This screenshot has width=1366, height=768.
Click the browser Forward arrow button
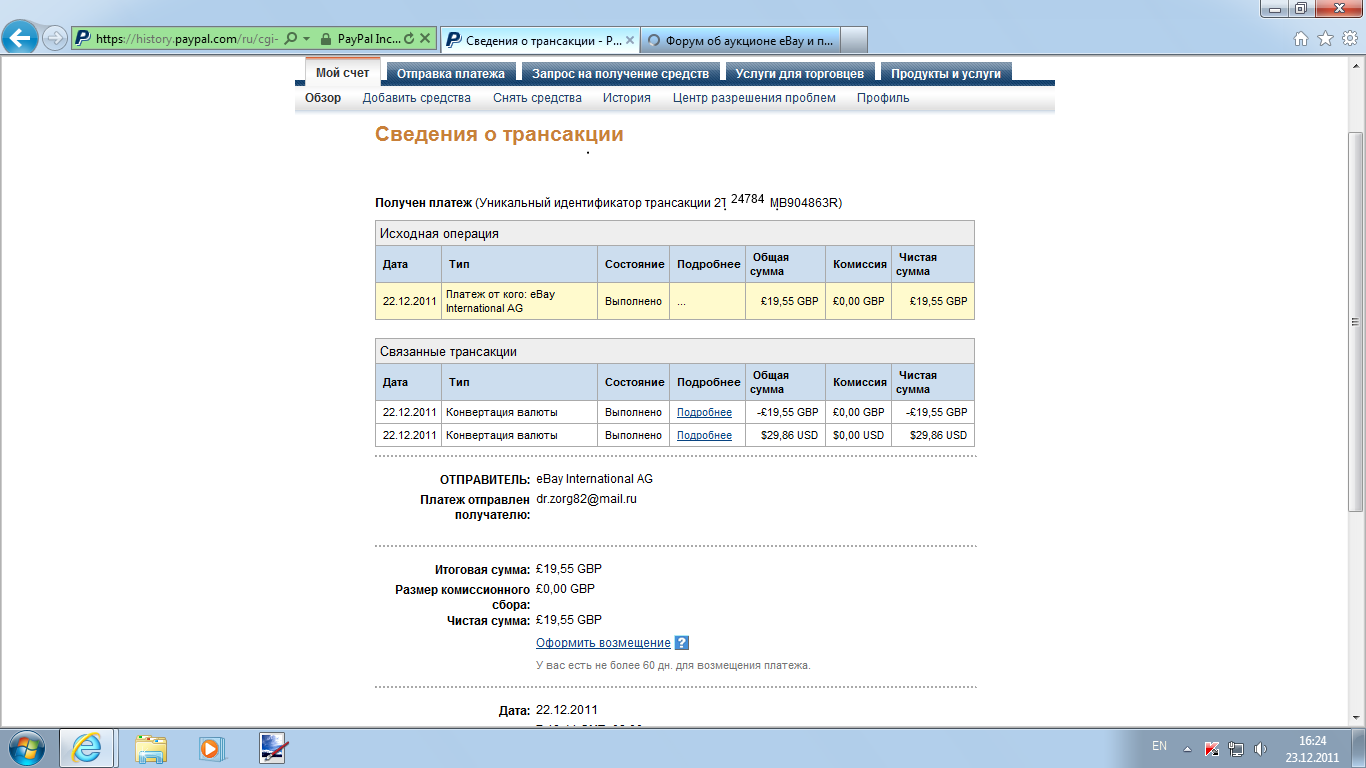[x=55, y=39]
